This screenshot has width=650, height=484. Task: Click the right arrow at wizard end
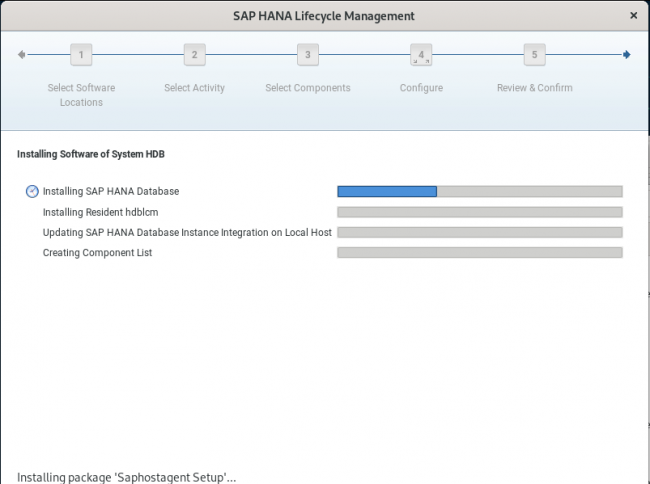(626, 55)
